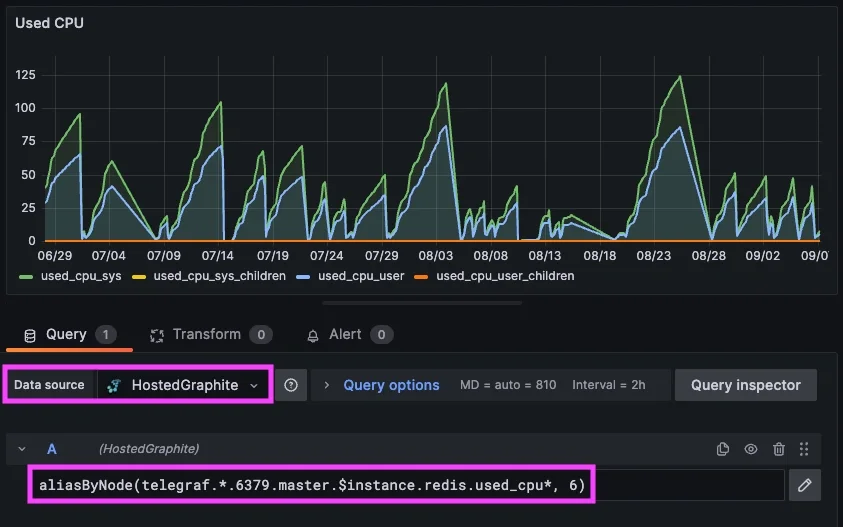
Task: Switch to the Query tab
Action: tap(69, 334)
